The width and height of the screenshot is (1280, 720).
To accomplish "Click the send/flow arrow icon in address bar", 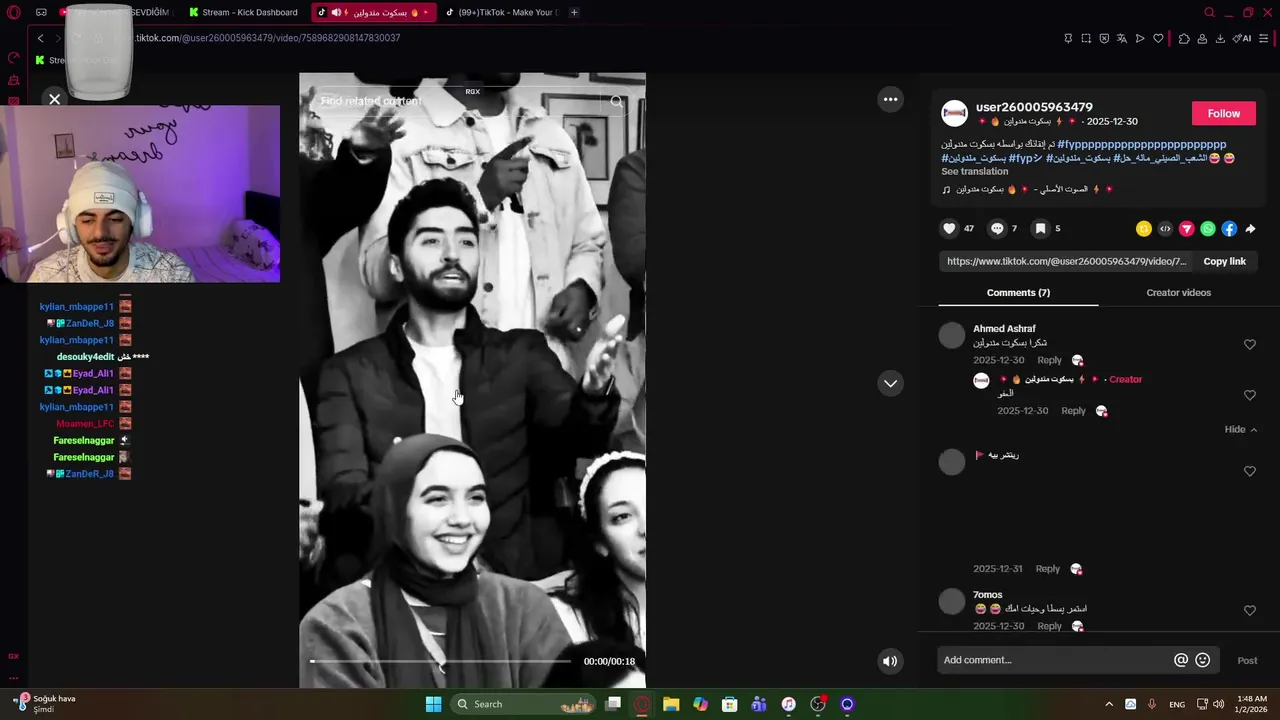I will (x=1140, y=38).
